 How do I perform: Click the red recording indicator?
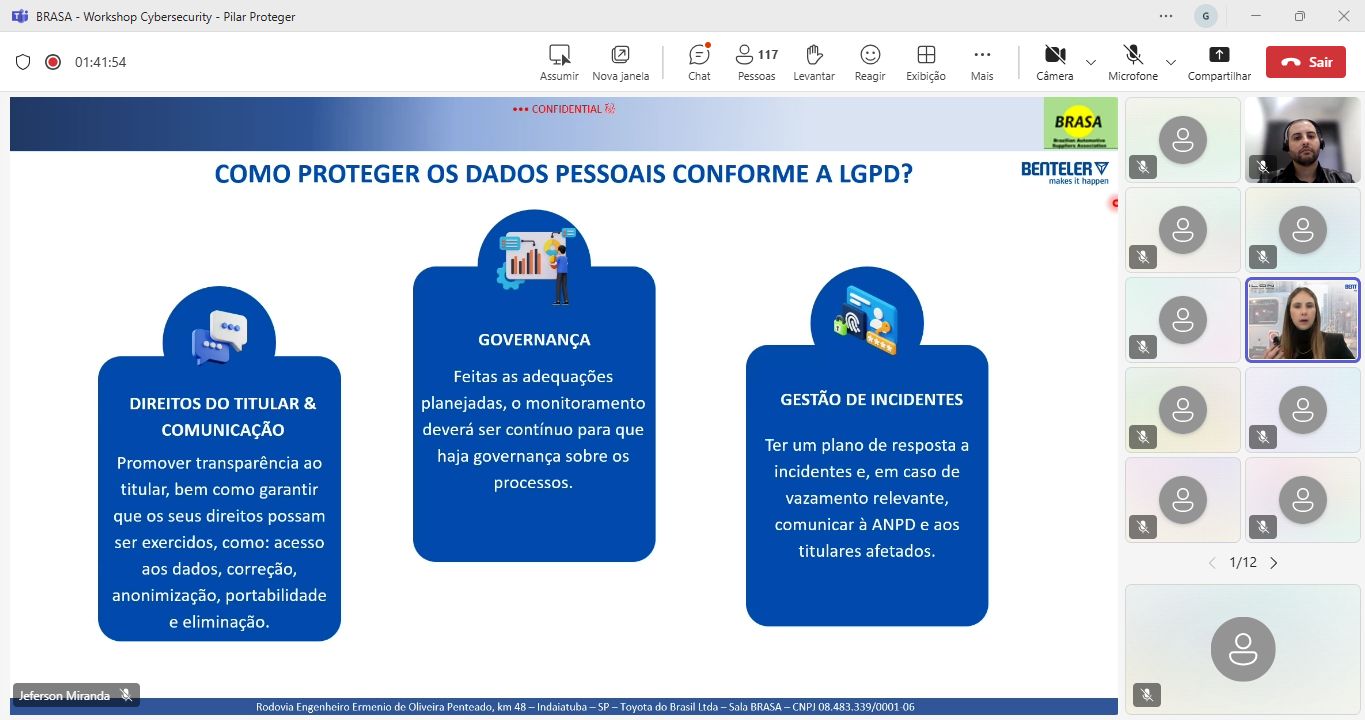click(53, 62)
